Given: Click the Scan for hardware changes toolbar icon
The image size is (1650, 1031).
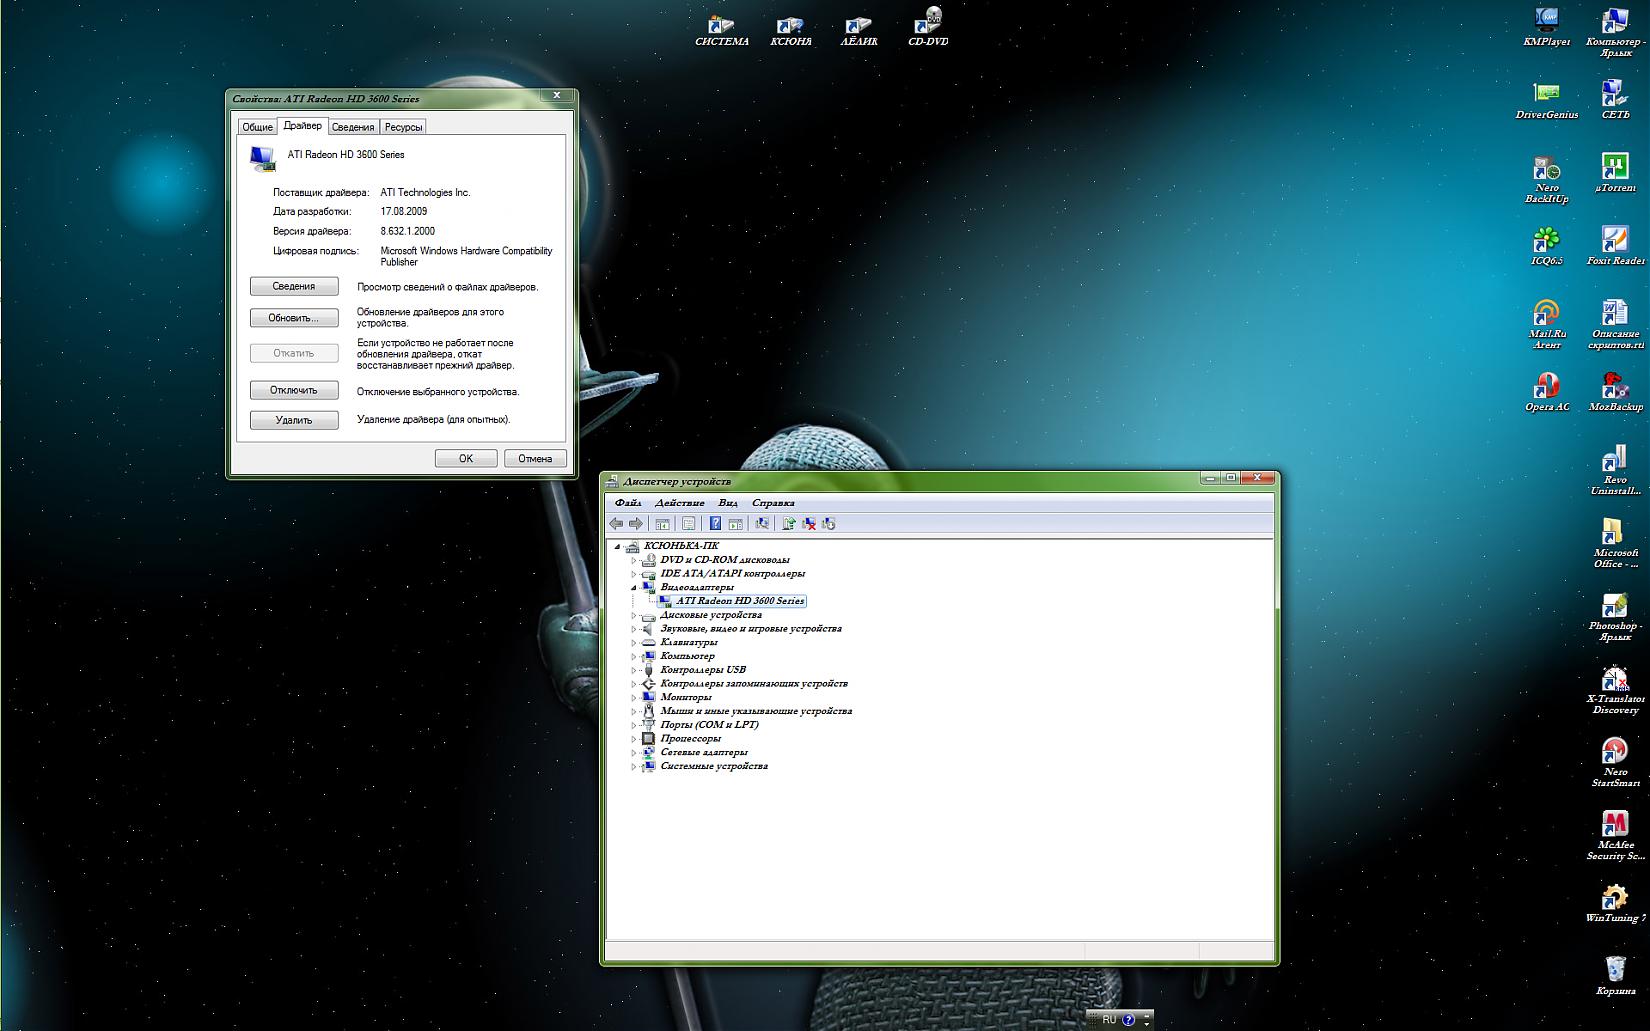Looking at the screenshot, I should click(x=762, y=523).
